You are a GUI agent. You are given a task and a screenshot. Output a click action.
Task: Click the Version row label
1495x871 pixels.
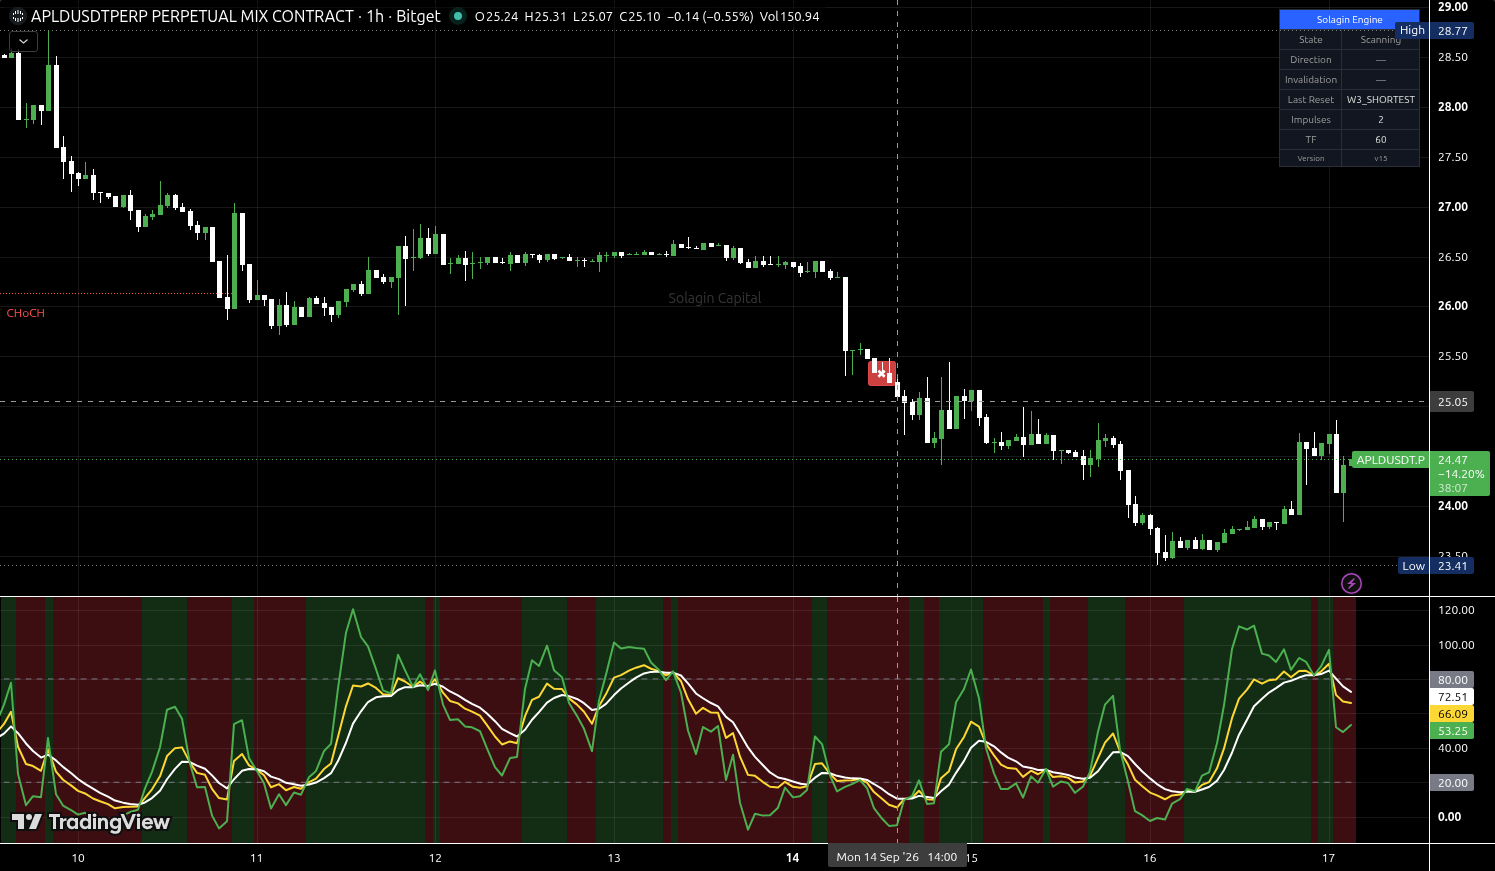click(1310, 158)
